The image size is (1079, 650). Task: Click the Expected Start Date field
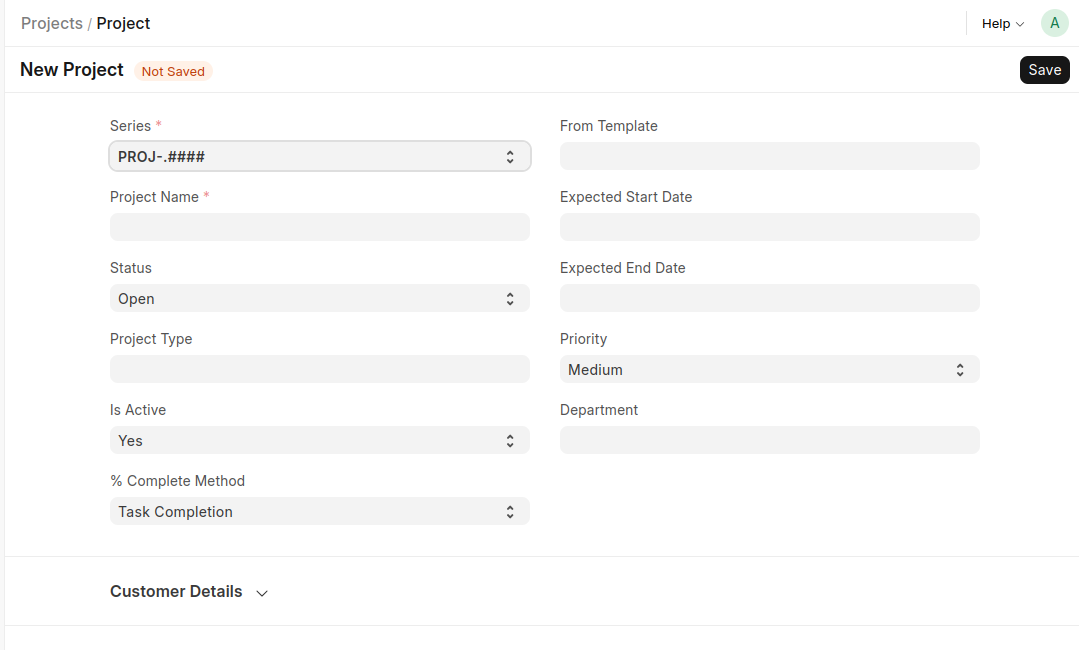pos(769,227)
